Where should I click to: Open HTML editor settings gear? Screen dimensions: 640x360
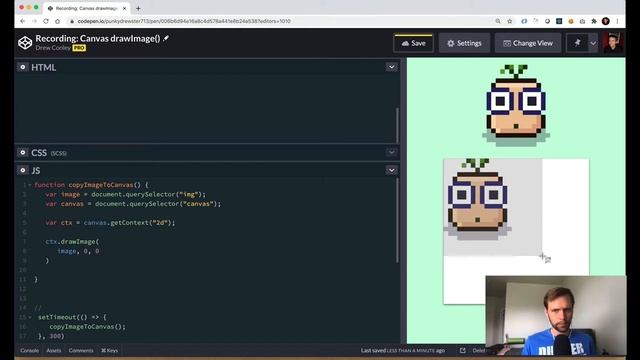click(x=23, y=67)
